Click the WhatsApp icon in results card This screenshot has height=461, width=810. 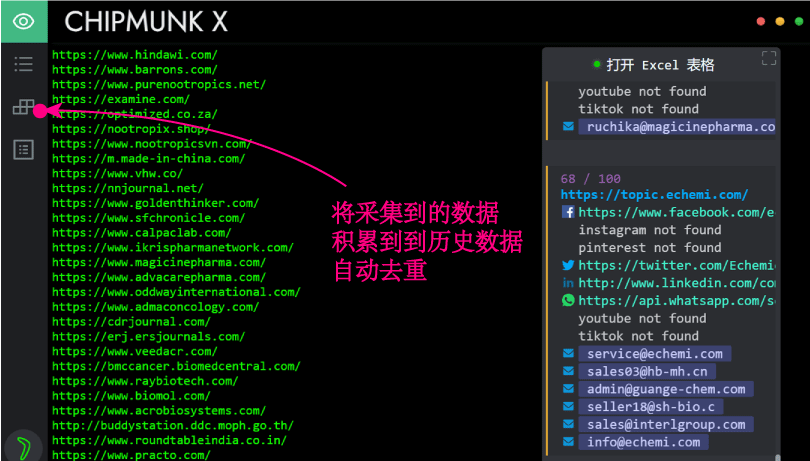coord(568,300)
